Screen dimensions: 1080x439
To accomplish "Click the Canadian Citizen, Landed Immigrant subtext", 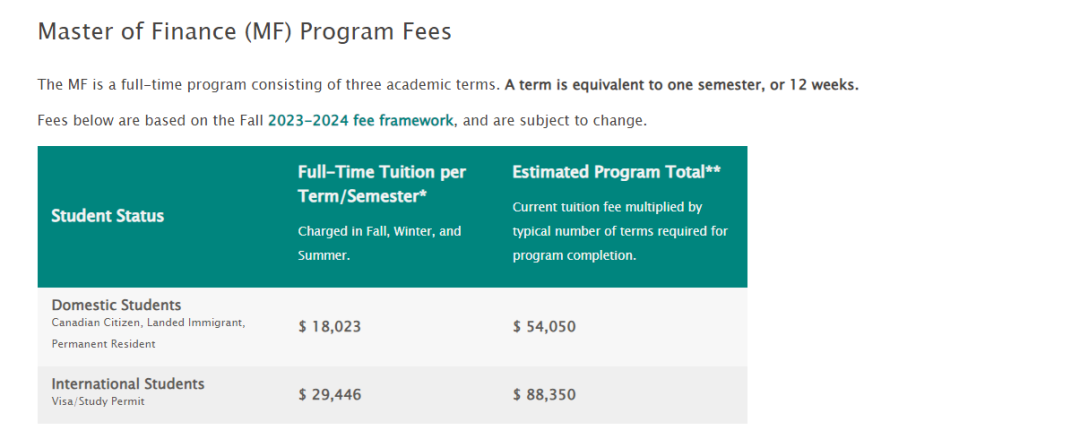I will coord(148,323).
